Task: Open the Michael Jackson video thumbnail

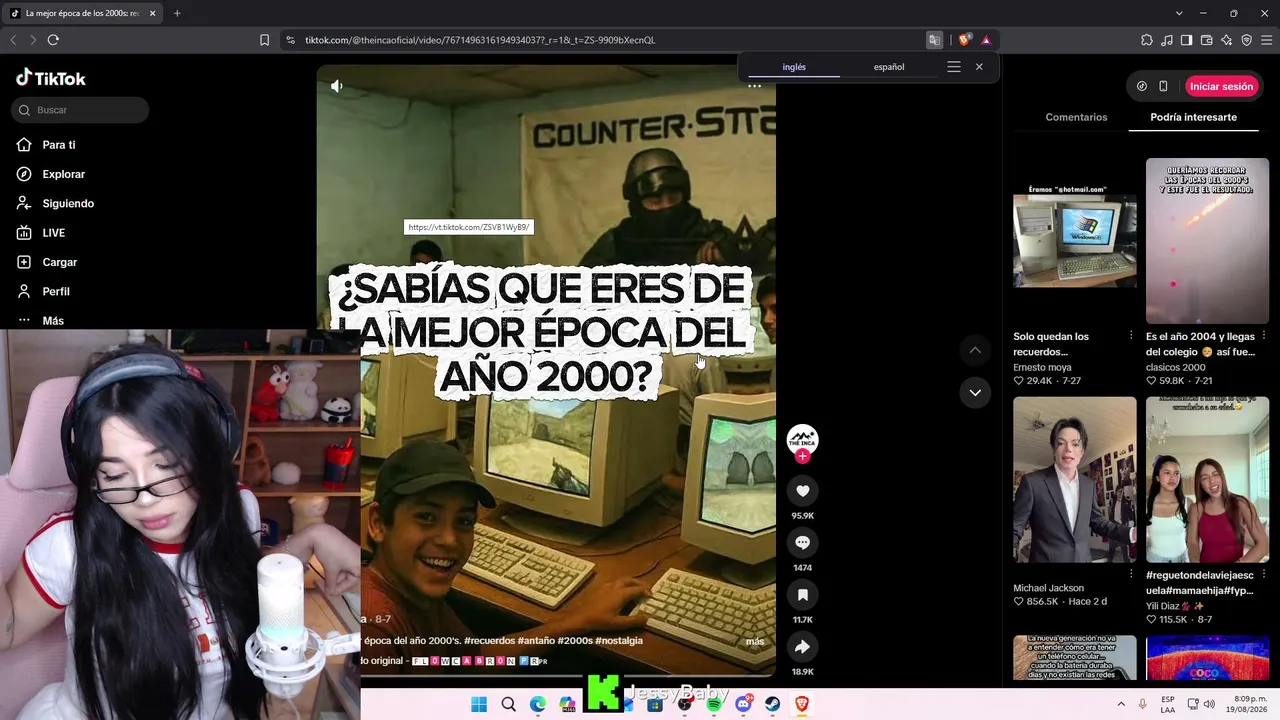Action: tap(1075, 480)
